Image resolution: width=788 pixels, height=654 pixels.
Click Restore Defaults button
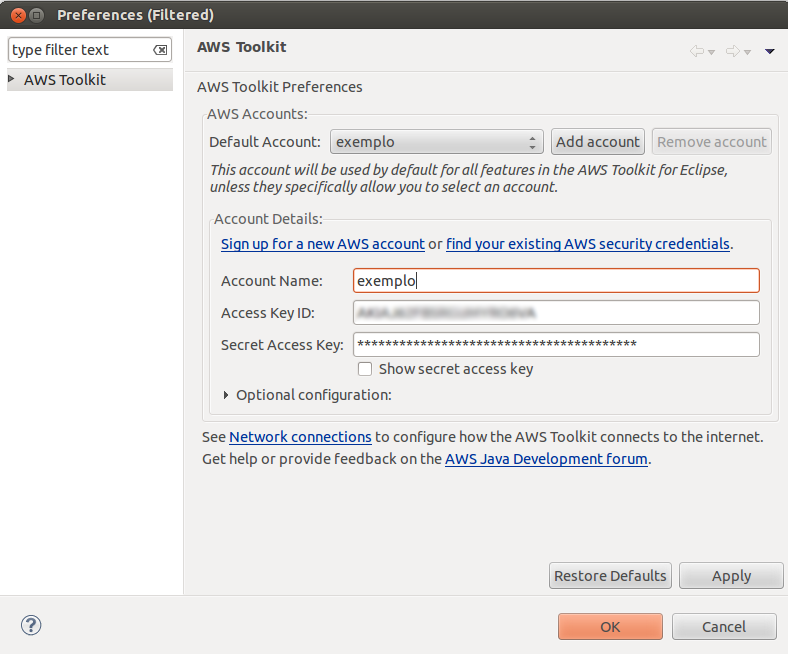click(610, 576)
